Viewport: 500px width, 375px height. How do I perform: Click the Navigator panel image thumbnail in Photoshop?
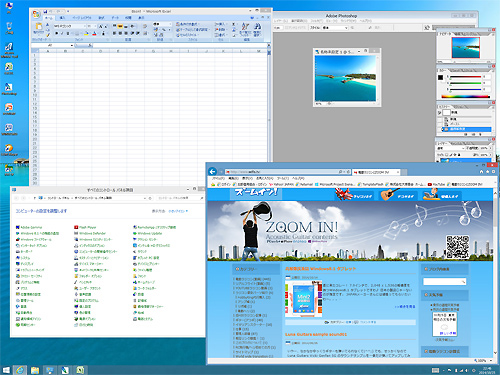point(465,47)
